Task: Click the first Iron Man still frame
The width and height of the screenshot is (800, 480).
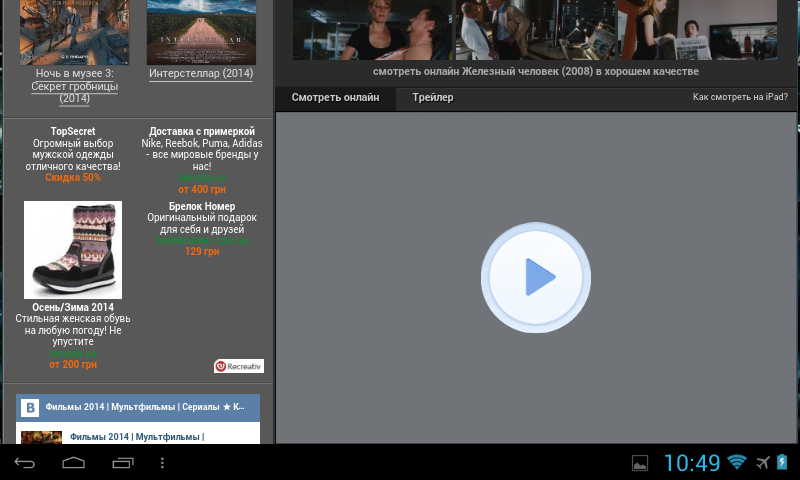Action: point(372,30)
